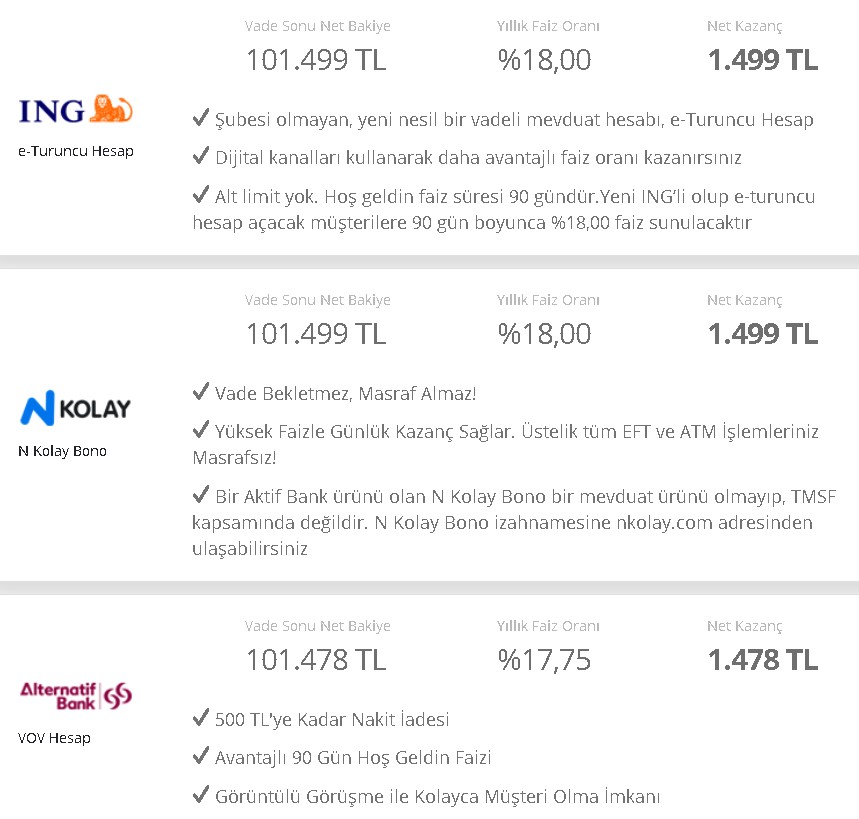Click checkmark beside 'Dijital kanalları kullanarak'
The image size is (859, 819).
(201, 156)
